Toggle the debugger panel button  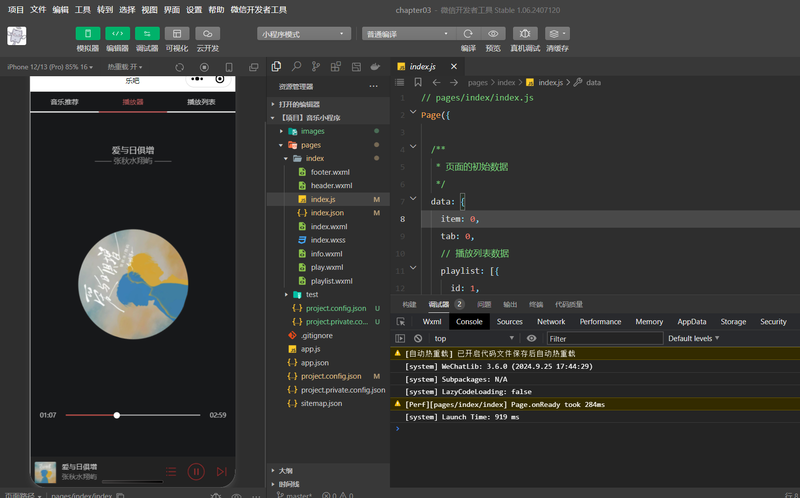pyautogui.click(x=147, y=34)
